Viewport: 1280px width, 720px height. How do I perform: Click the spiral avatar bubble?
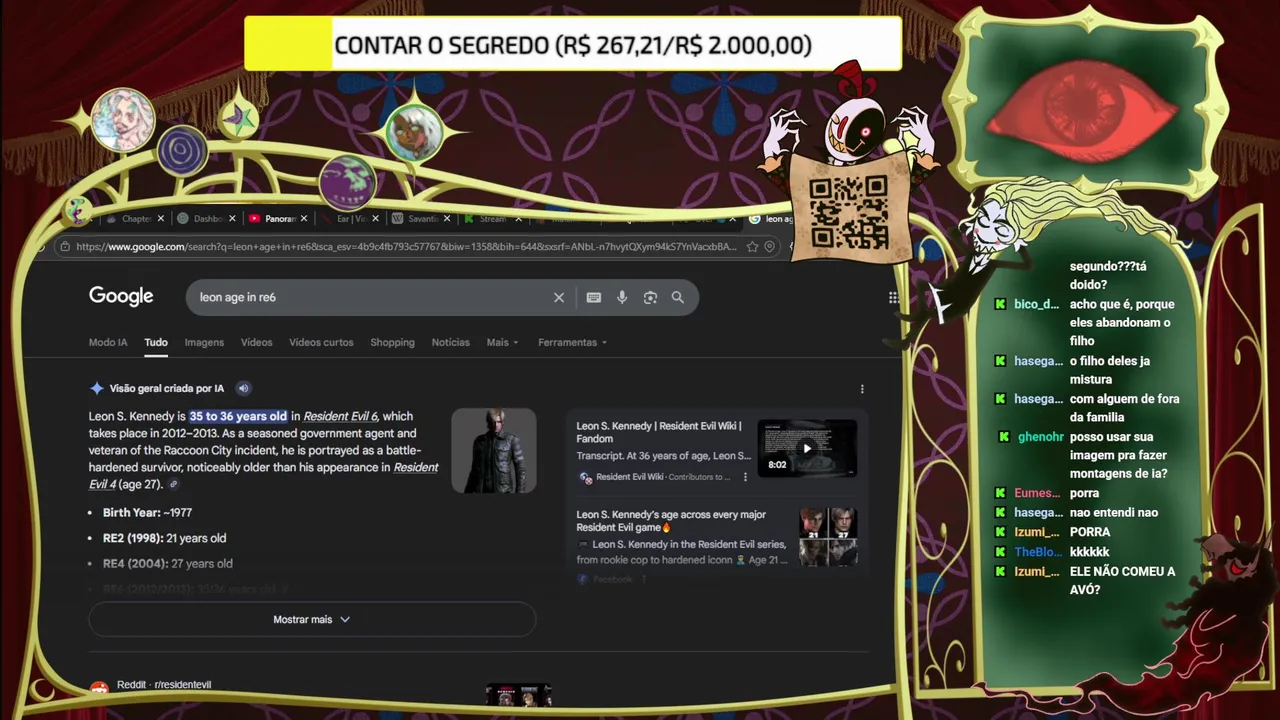182,153
